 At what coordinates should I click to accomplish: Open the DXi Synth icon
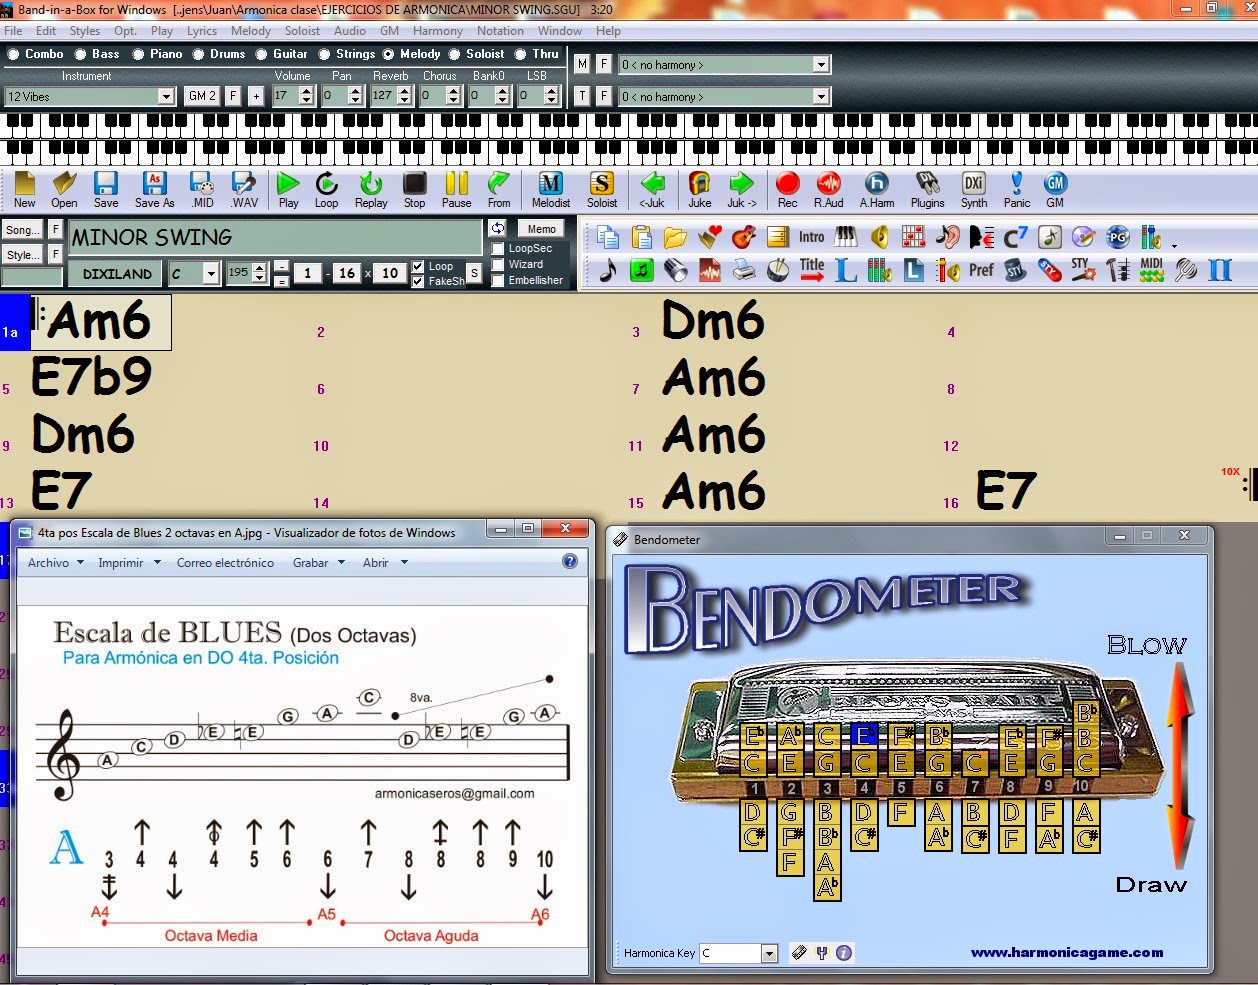[x=974, y=189]
